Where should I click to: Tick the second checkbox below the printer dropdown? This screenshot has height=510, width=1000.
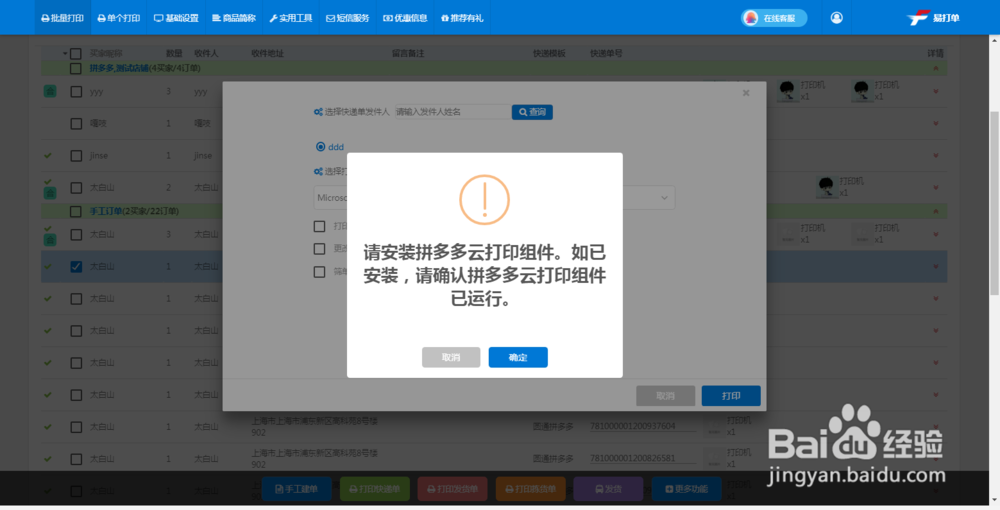[x=320, y=249]
